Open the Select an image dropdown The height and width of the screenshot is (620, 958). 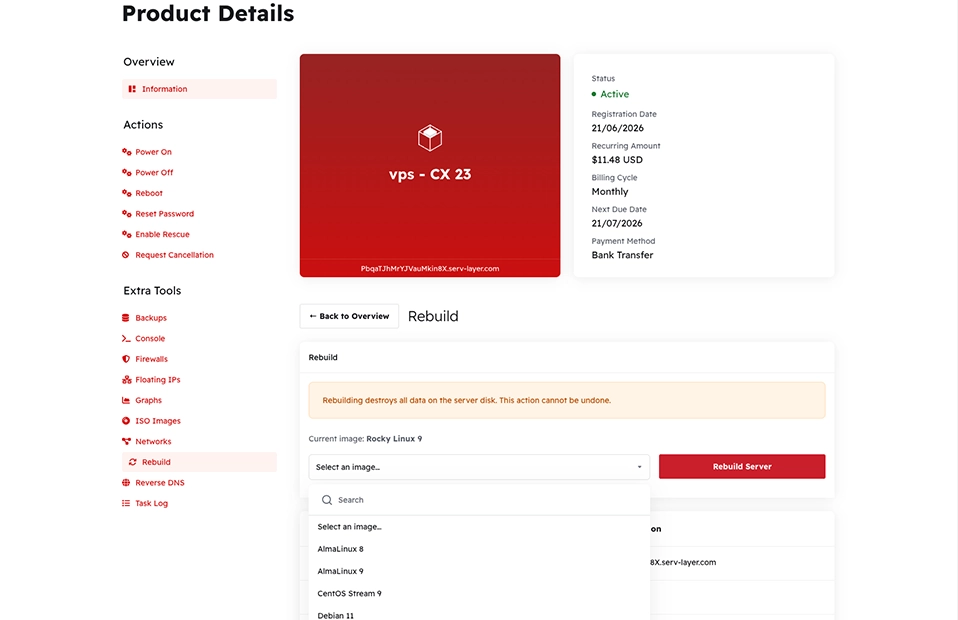479,467
